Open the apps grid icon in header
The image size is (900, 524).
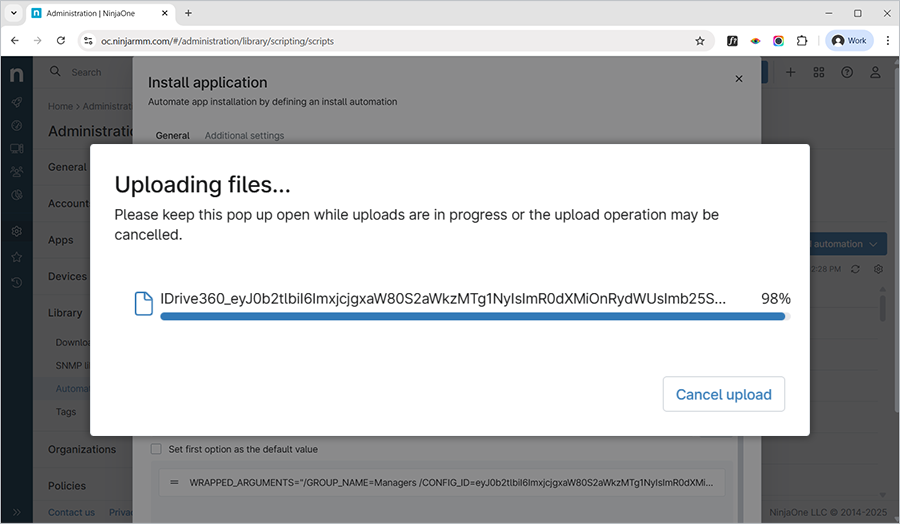tap(818, 72)
